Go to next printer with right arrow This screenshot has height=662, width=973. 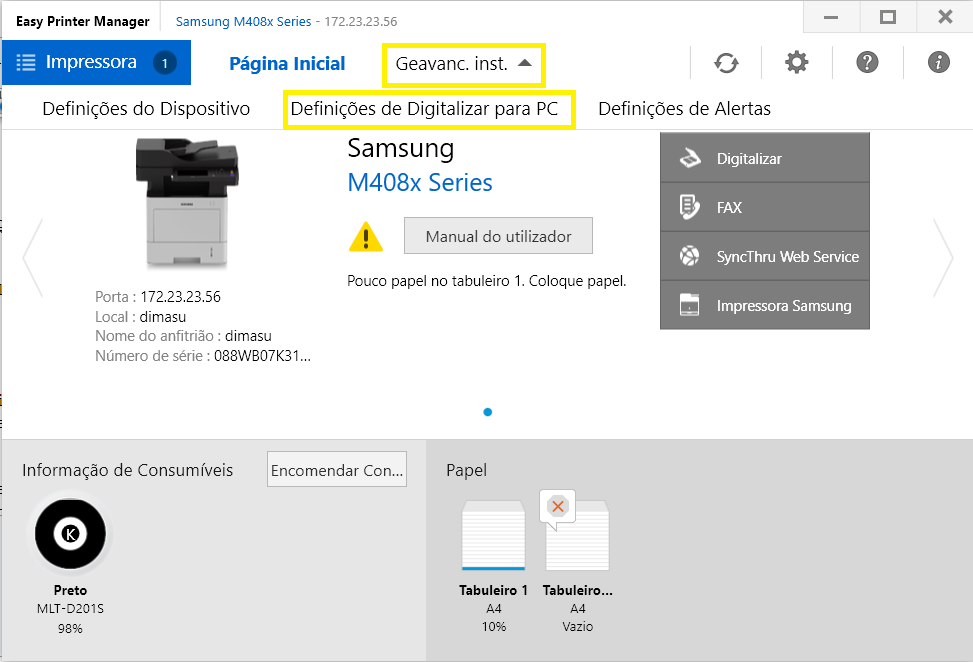[942, 258]
